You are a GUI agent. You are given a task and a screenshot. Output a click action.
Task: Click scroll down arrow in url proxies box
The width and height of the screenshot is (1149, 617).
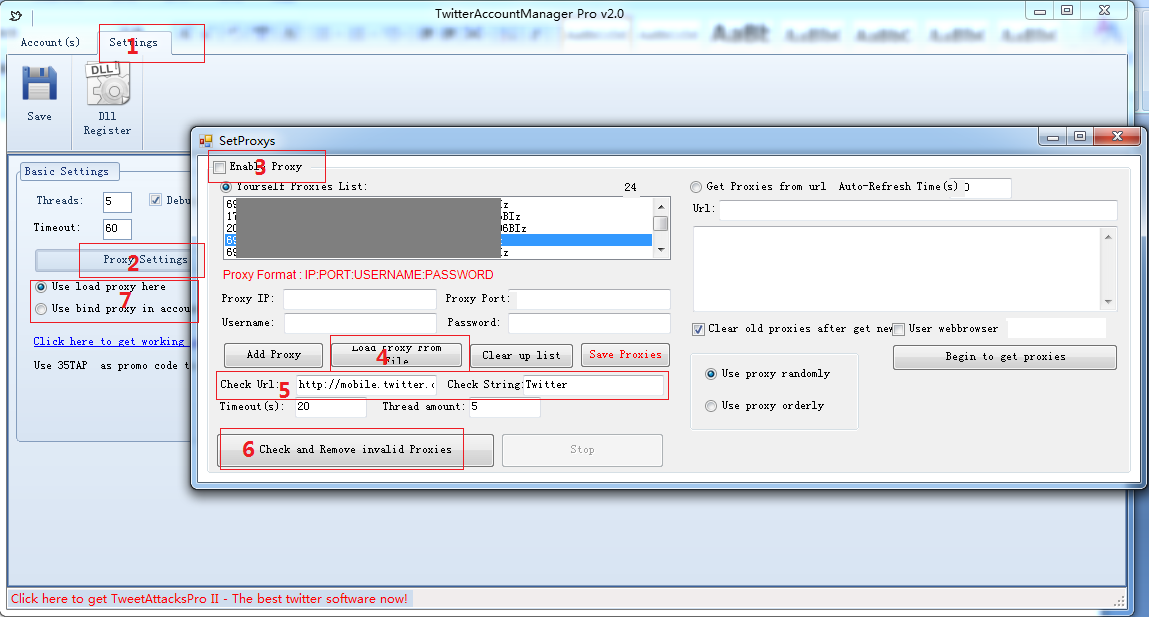[1108, 302]
